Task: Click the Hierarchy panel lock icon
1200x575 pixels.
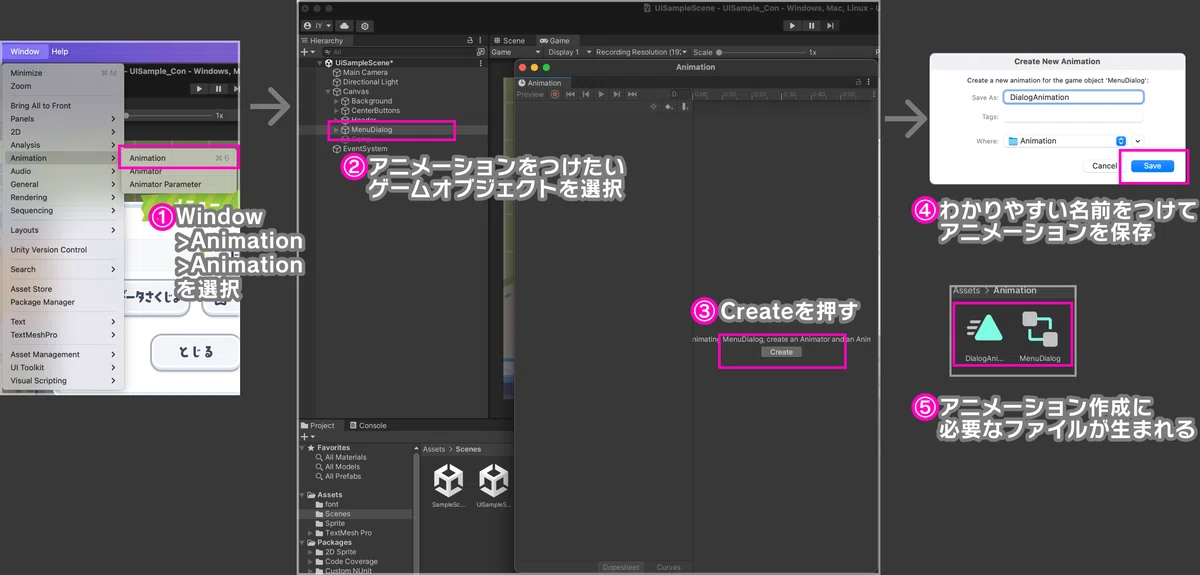Action: pos(470,41)
